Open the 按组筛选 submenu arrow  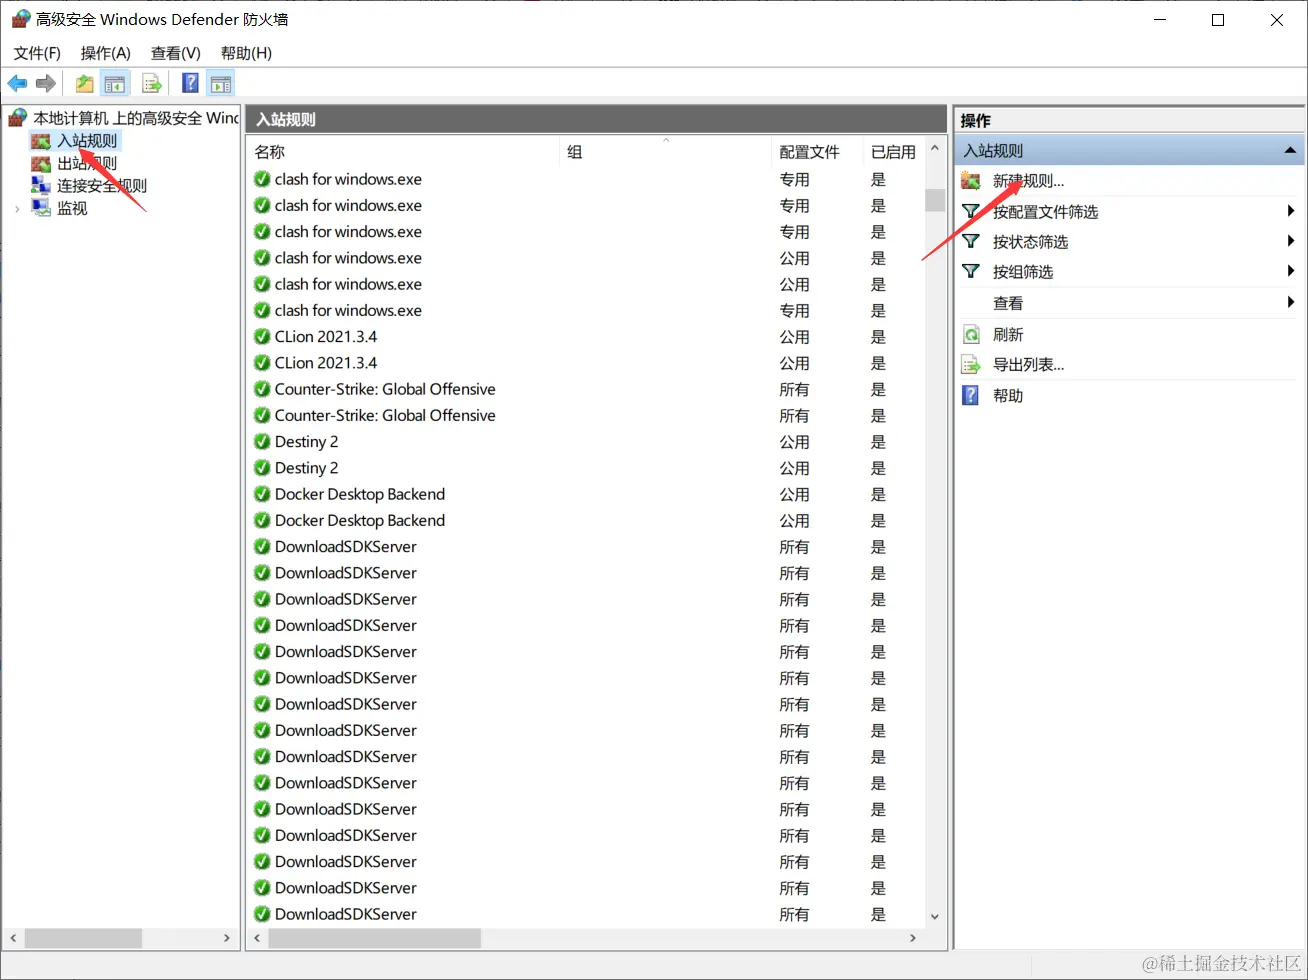[x=1291, y=271]
